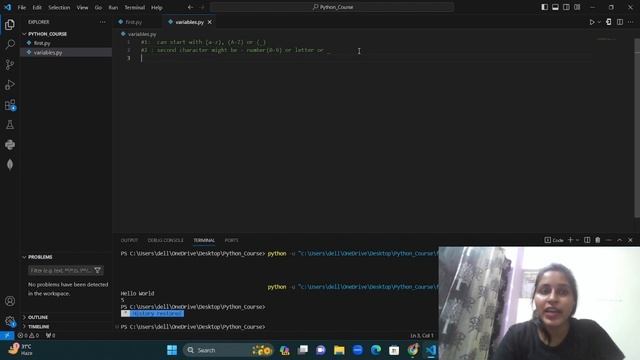Open the Accounts menu in activity bar

click(x=10, y=301)
